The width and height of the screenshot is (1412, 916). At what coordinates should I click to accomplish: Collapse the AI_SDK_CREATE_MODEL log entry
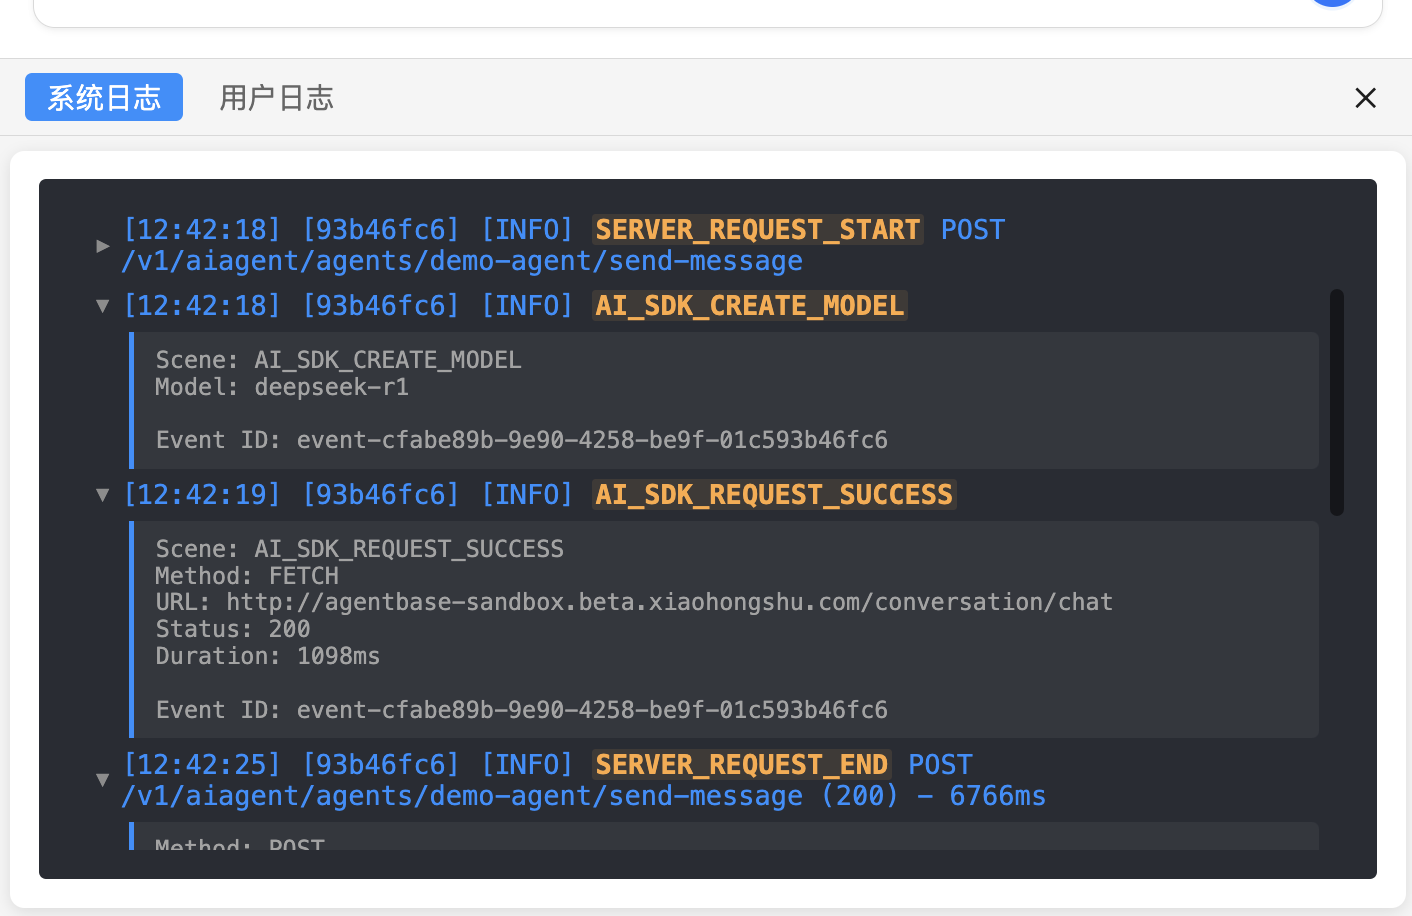[102, 306]
